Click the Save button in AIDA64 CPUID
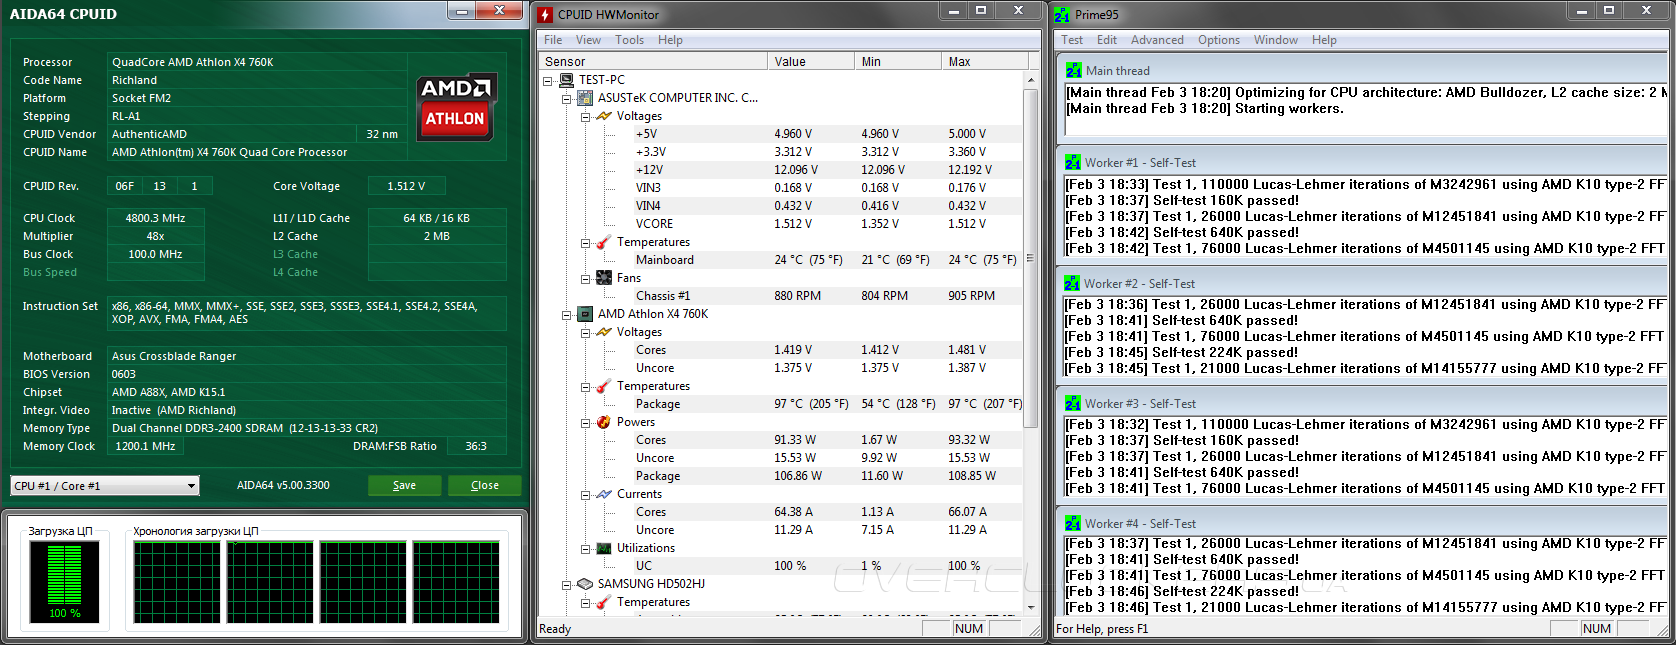Screen dimensions: 1676x645 point(404,485)
